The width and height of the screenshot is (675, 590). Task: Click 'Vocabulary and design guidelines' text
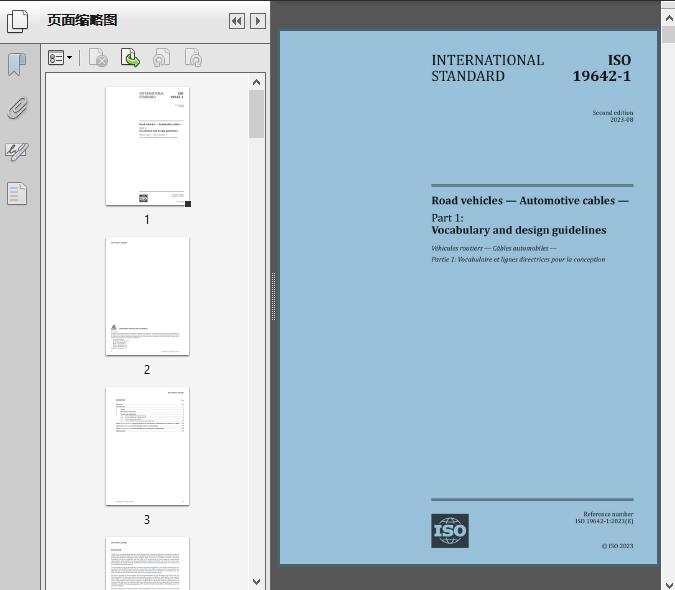519,230
